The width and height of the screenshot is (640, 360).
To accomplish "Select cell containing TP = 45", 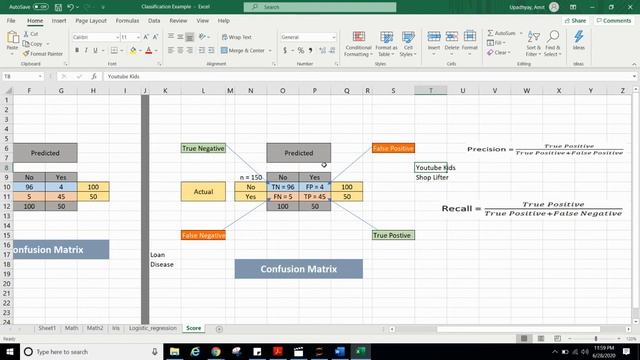I will pos(315,196).
